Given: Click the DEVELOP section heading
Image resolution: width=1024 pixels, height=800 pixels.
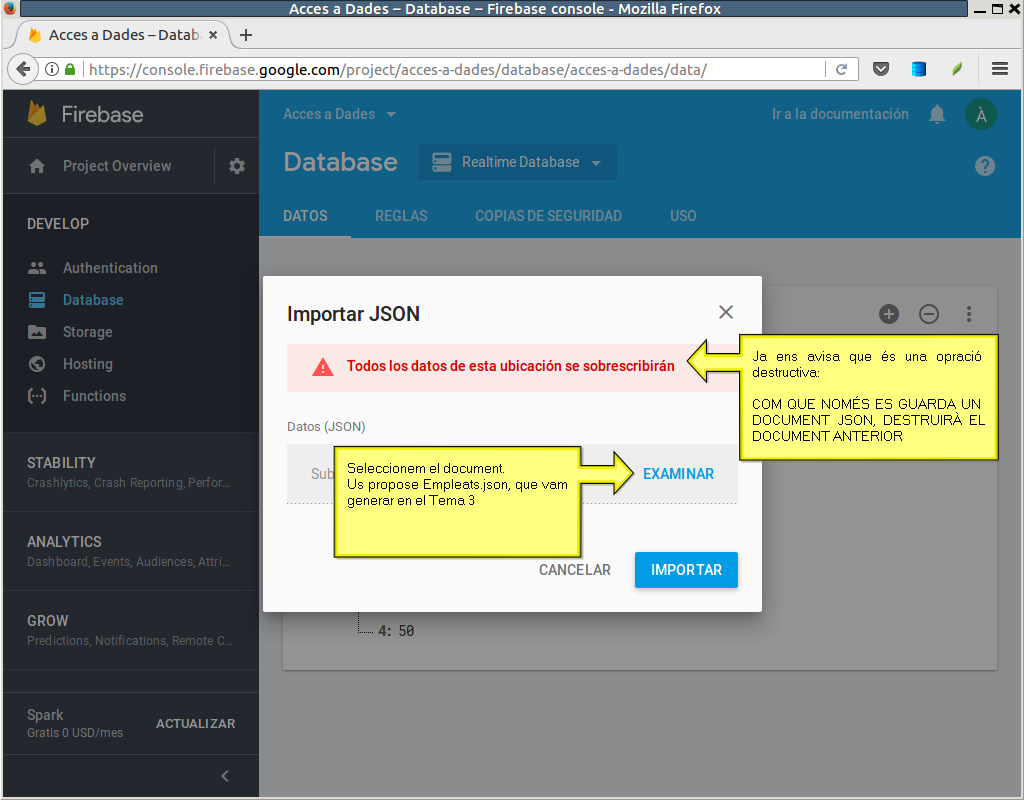Looking at the screenshot, I should pyautogui.click(x=58, y=223).
